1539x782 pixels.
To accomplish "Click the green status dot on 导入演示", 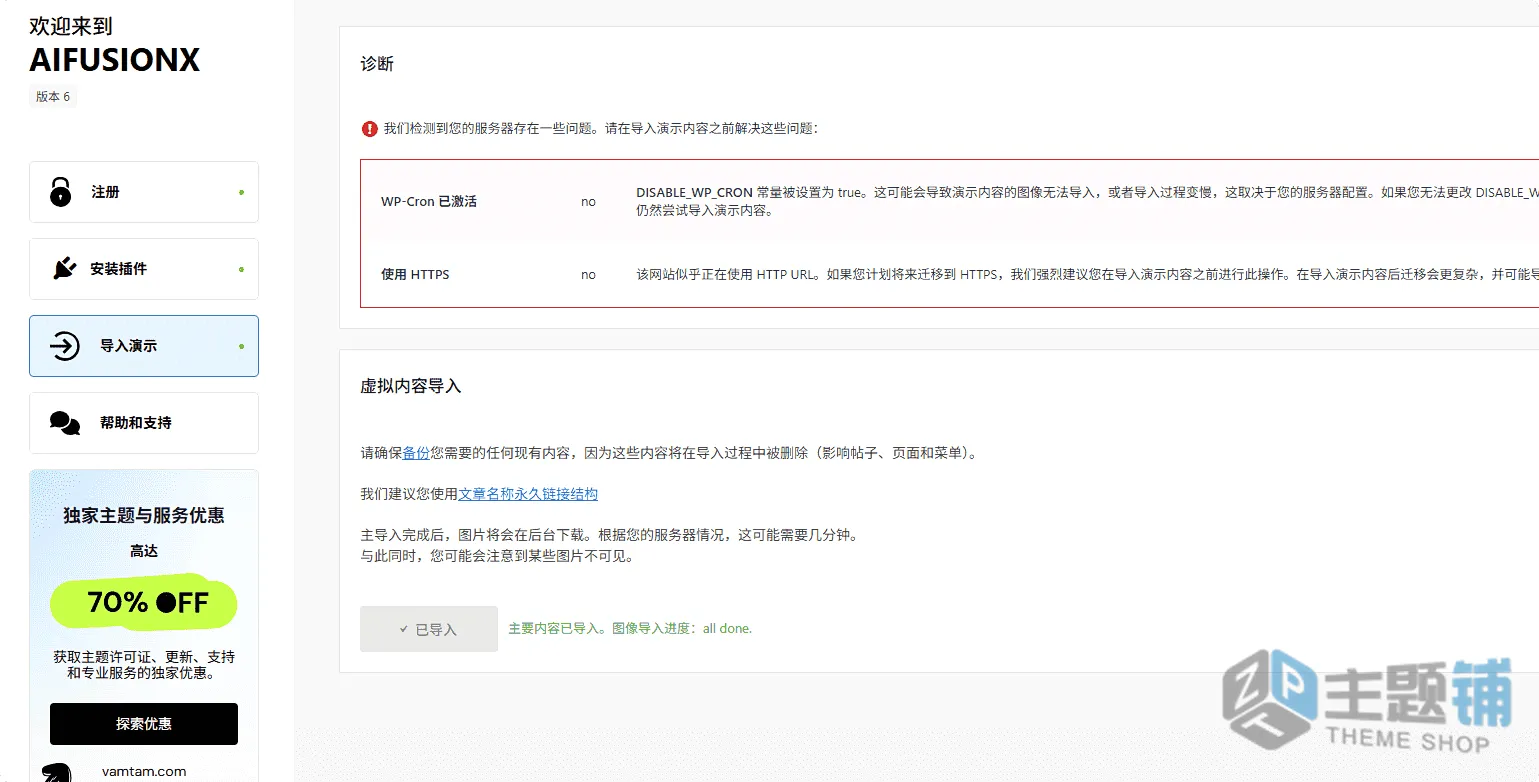I will (x=241, y=346).
